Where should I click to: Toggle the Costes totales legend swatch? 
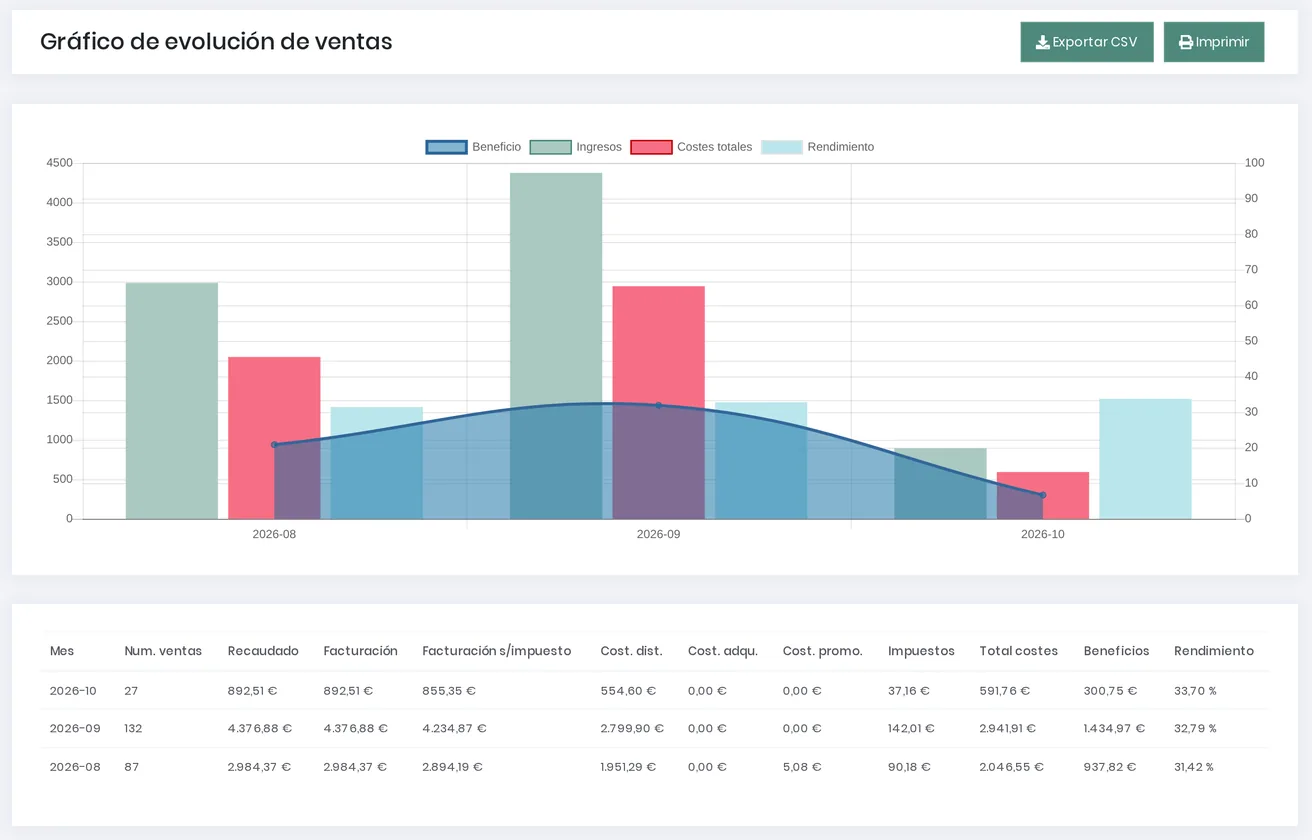pyautogui.click(x=651, y=147)
